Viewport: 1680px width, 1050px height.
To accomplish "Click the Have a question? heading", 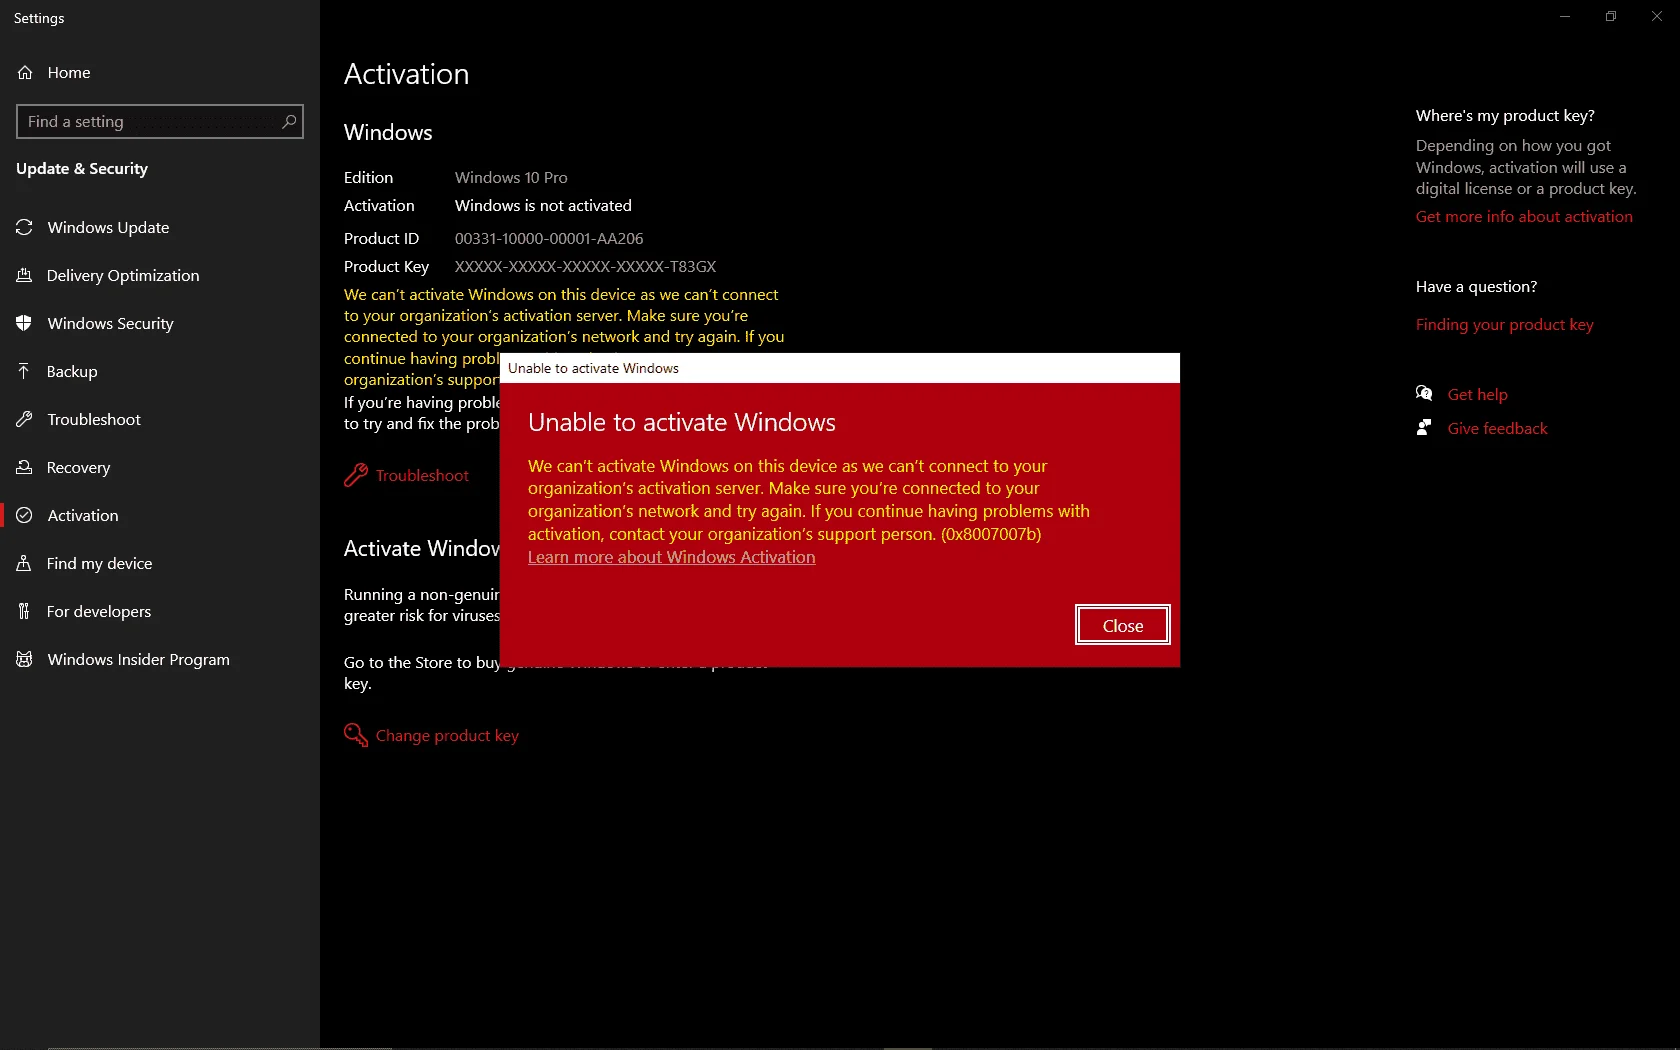I will (1476, 287).
